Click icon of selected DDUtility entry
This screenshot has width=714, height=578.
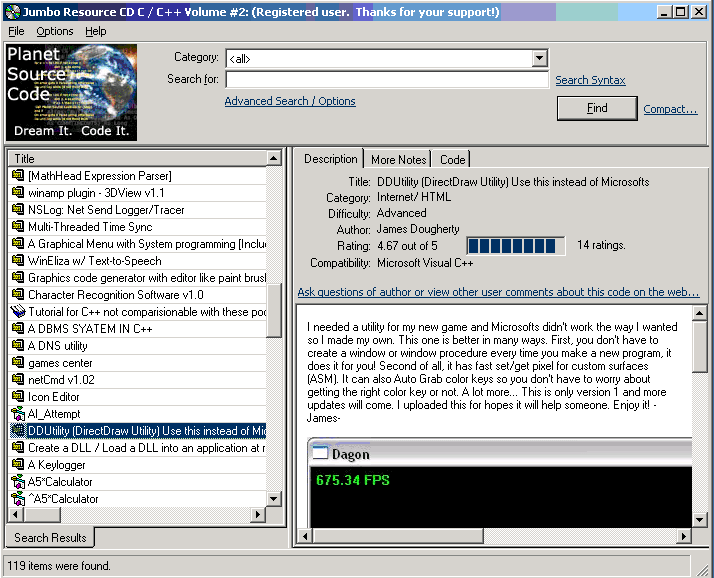pos(18,430)
